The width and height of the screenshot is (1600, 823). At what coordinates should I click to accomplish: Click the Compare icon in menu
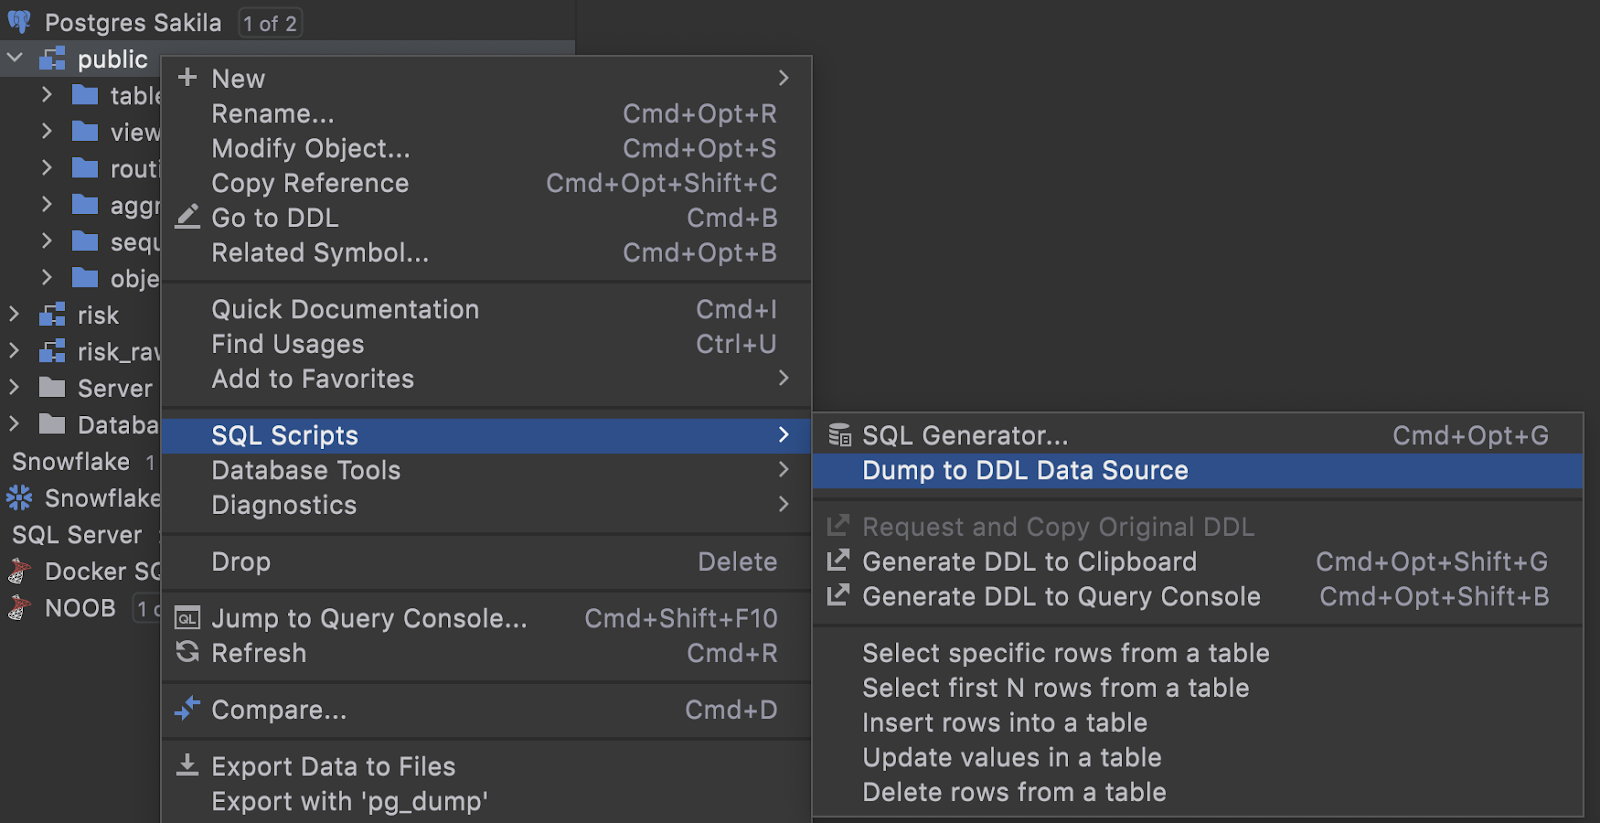pos(187,709)
